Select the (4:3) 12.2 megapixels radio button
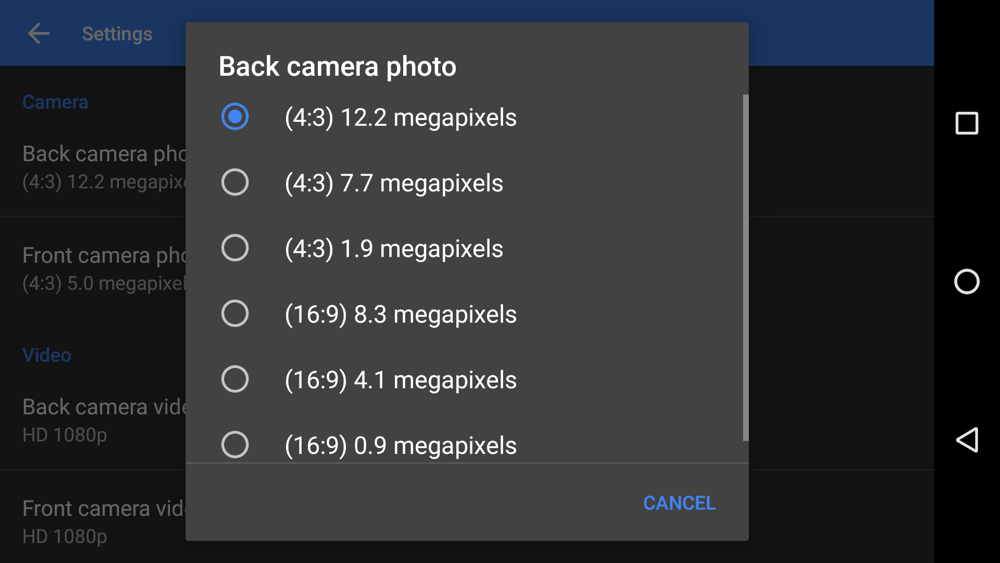This screenshot has height=563, width=1000. (x=235, y=117)
